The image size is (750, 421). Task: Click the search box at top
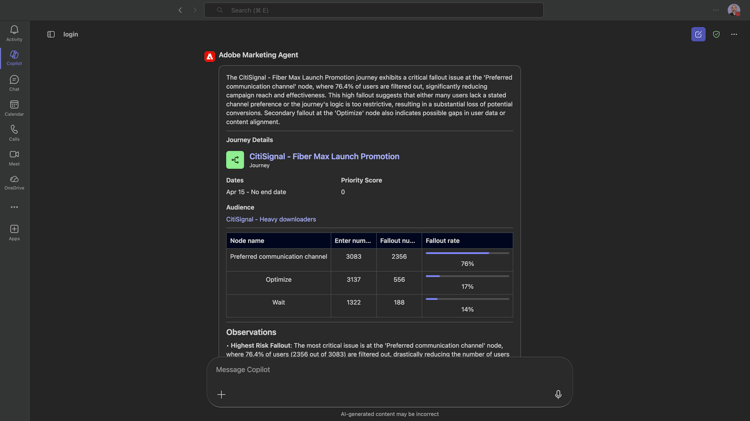pyautogui.click(x=374, y=10)
